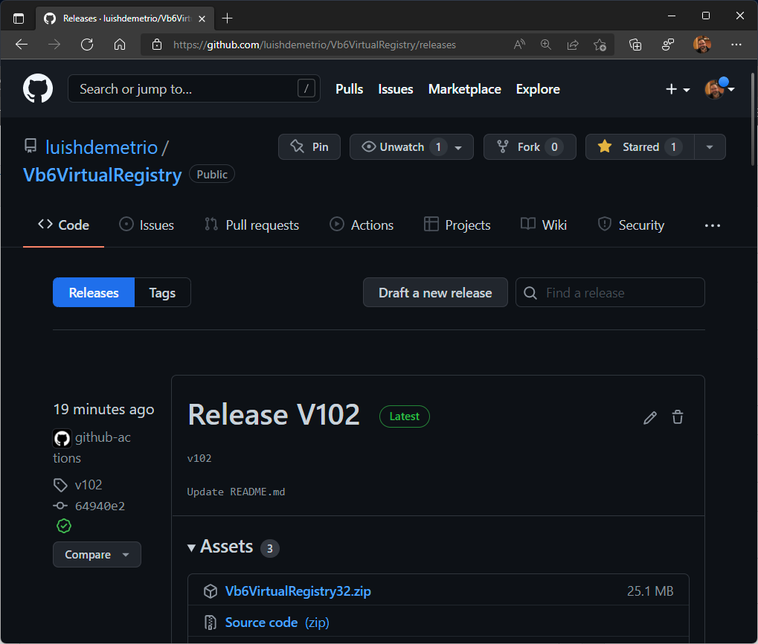Open Wiki tab
The image size is (758, 644).
pos(543,225)
